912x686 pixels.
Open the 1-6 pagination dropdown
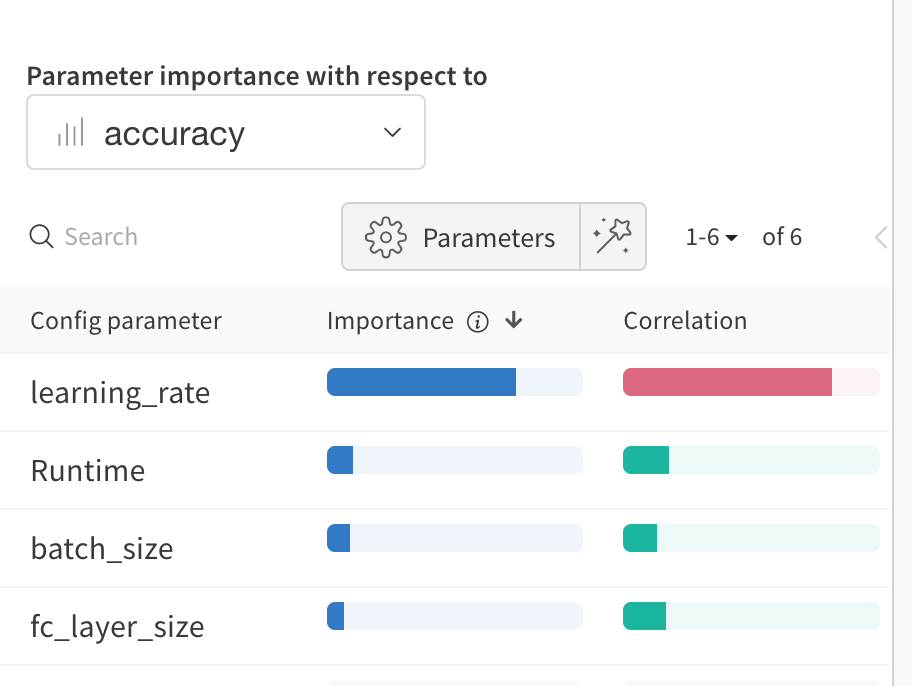tap(711, 237)
